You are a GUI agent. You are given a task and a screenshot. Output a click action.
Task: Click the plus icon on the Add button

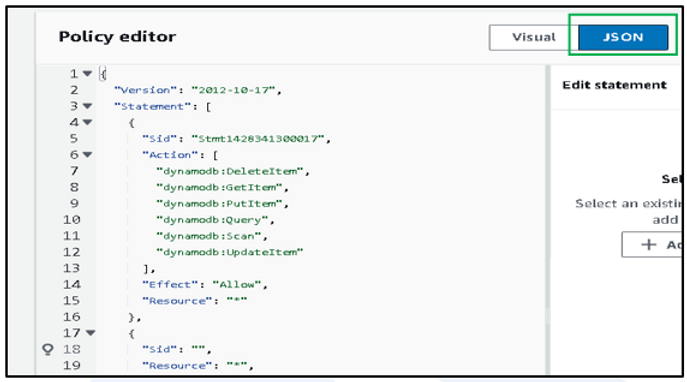pos(649,244)
